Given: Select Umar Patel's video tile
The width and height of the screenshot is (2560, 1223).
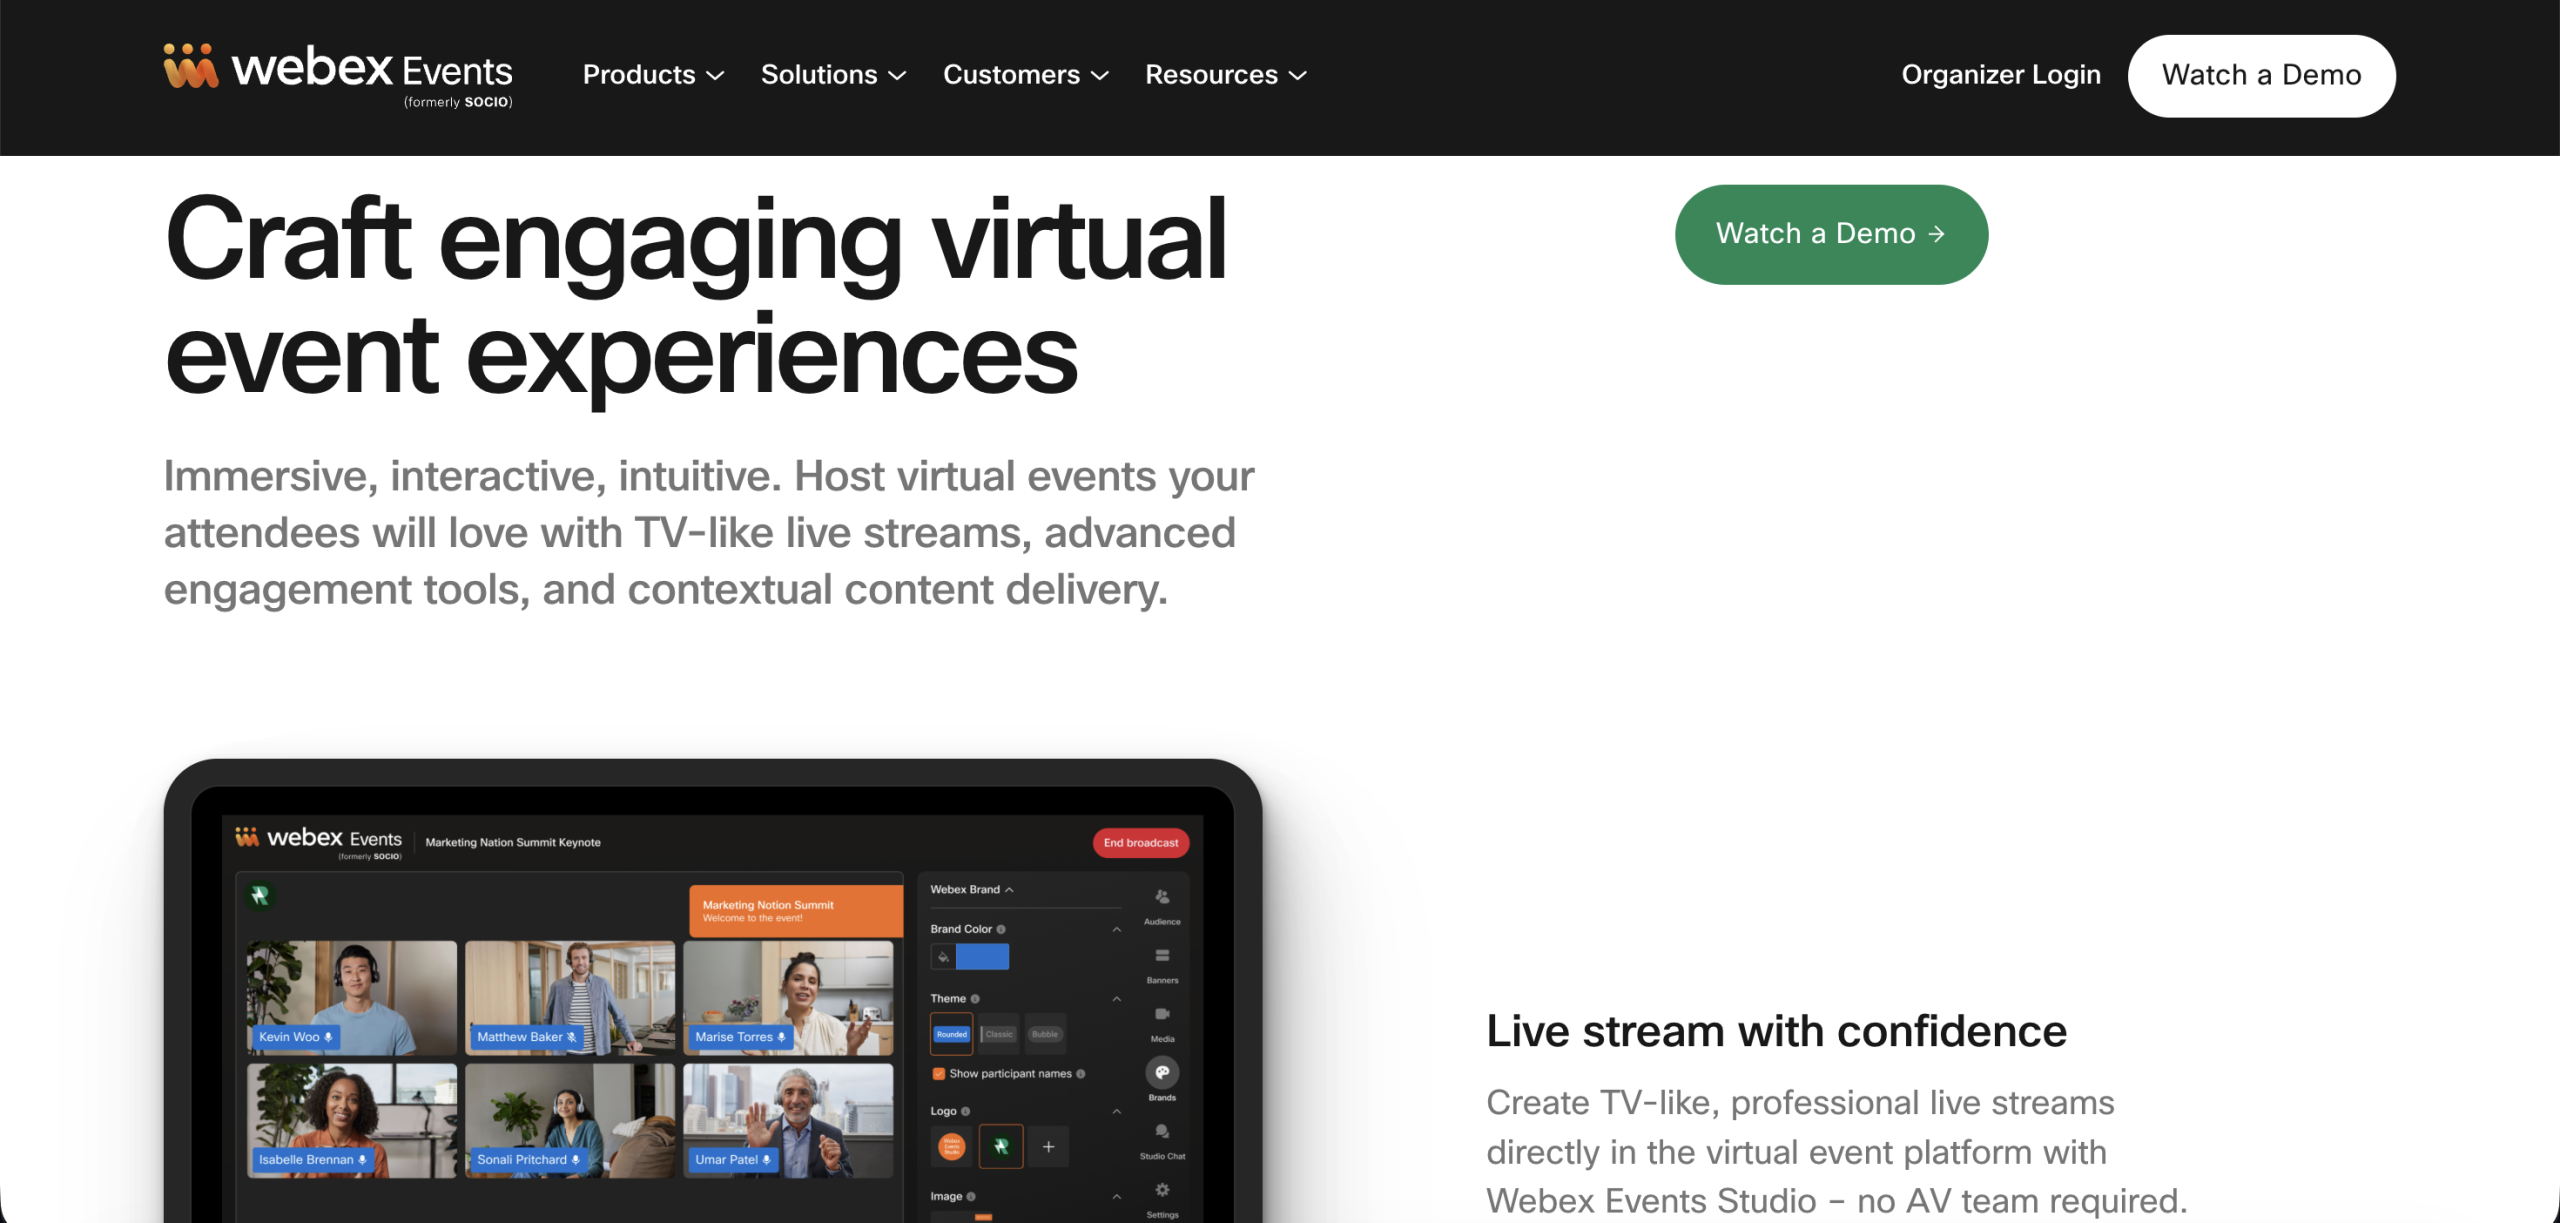Looking at the screenshot, I should (x=788, y=1120).
